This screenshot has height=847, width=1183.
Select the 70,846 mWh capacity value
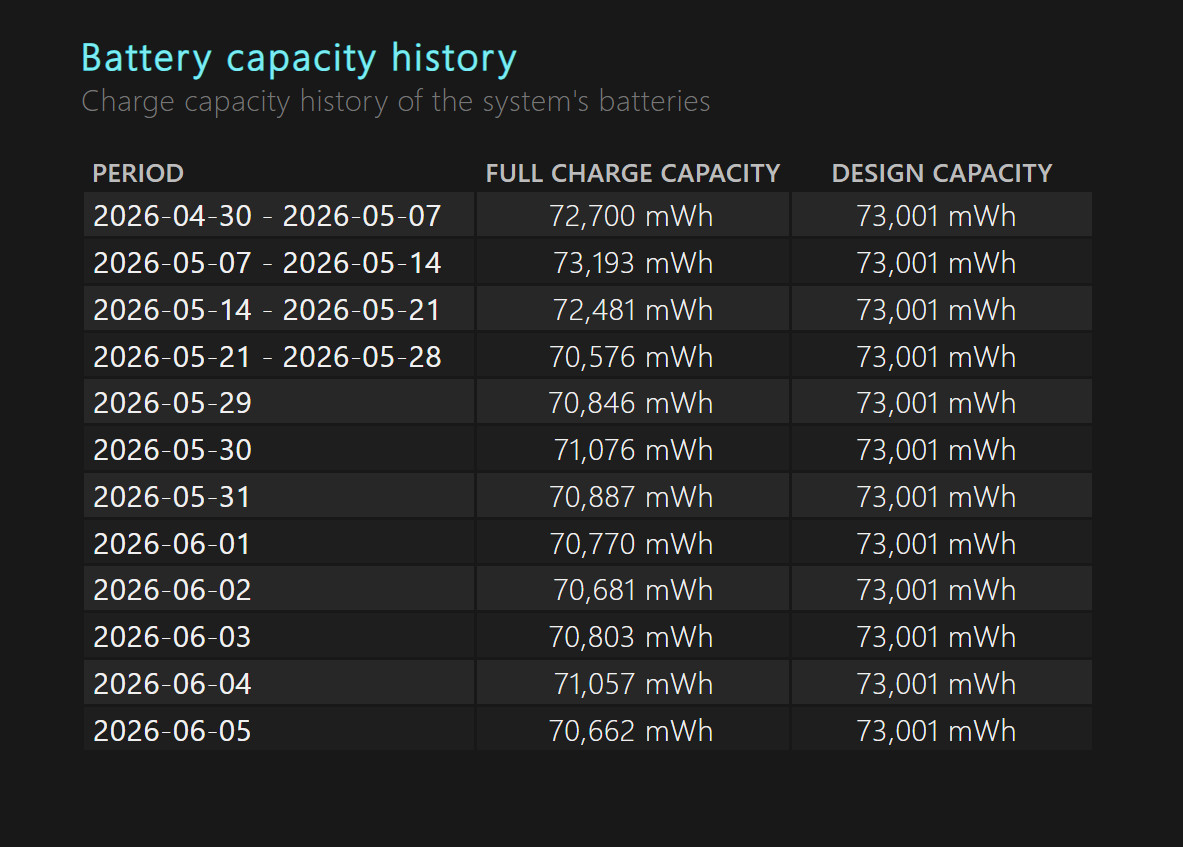631,404
